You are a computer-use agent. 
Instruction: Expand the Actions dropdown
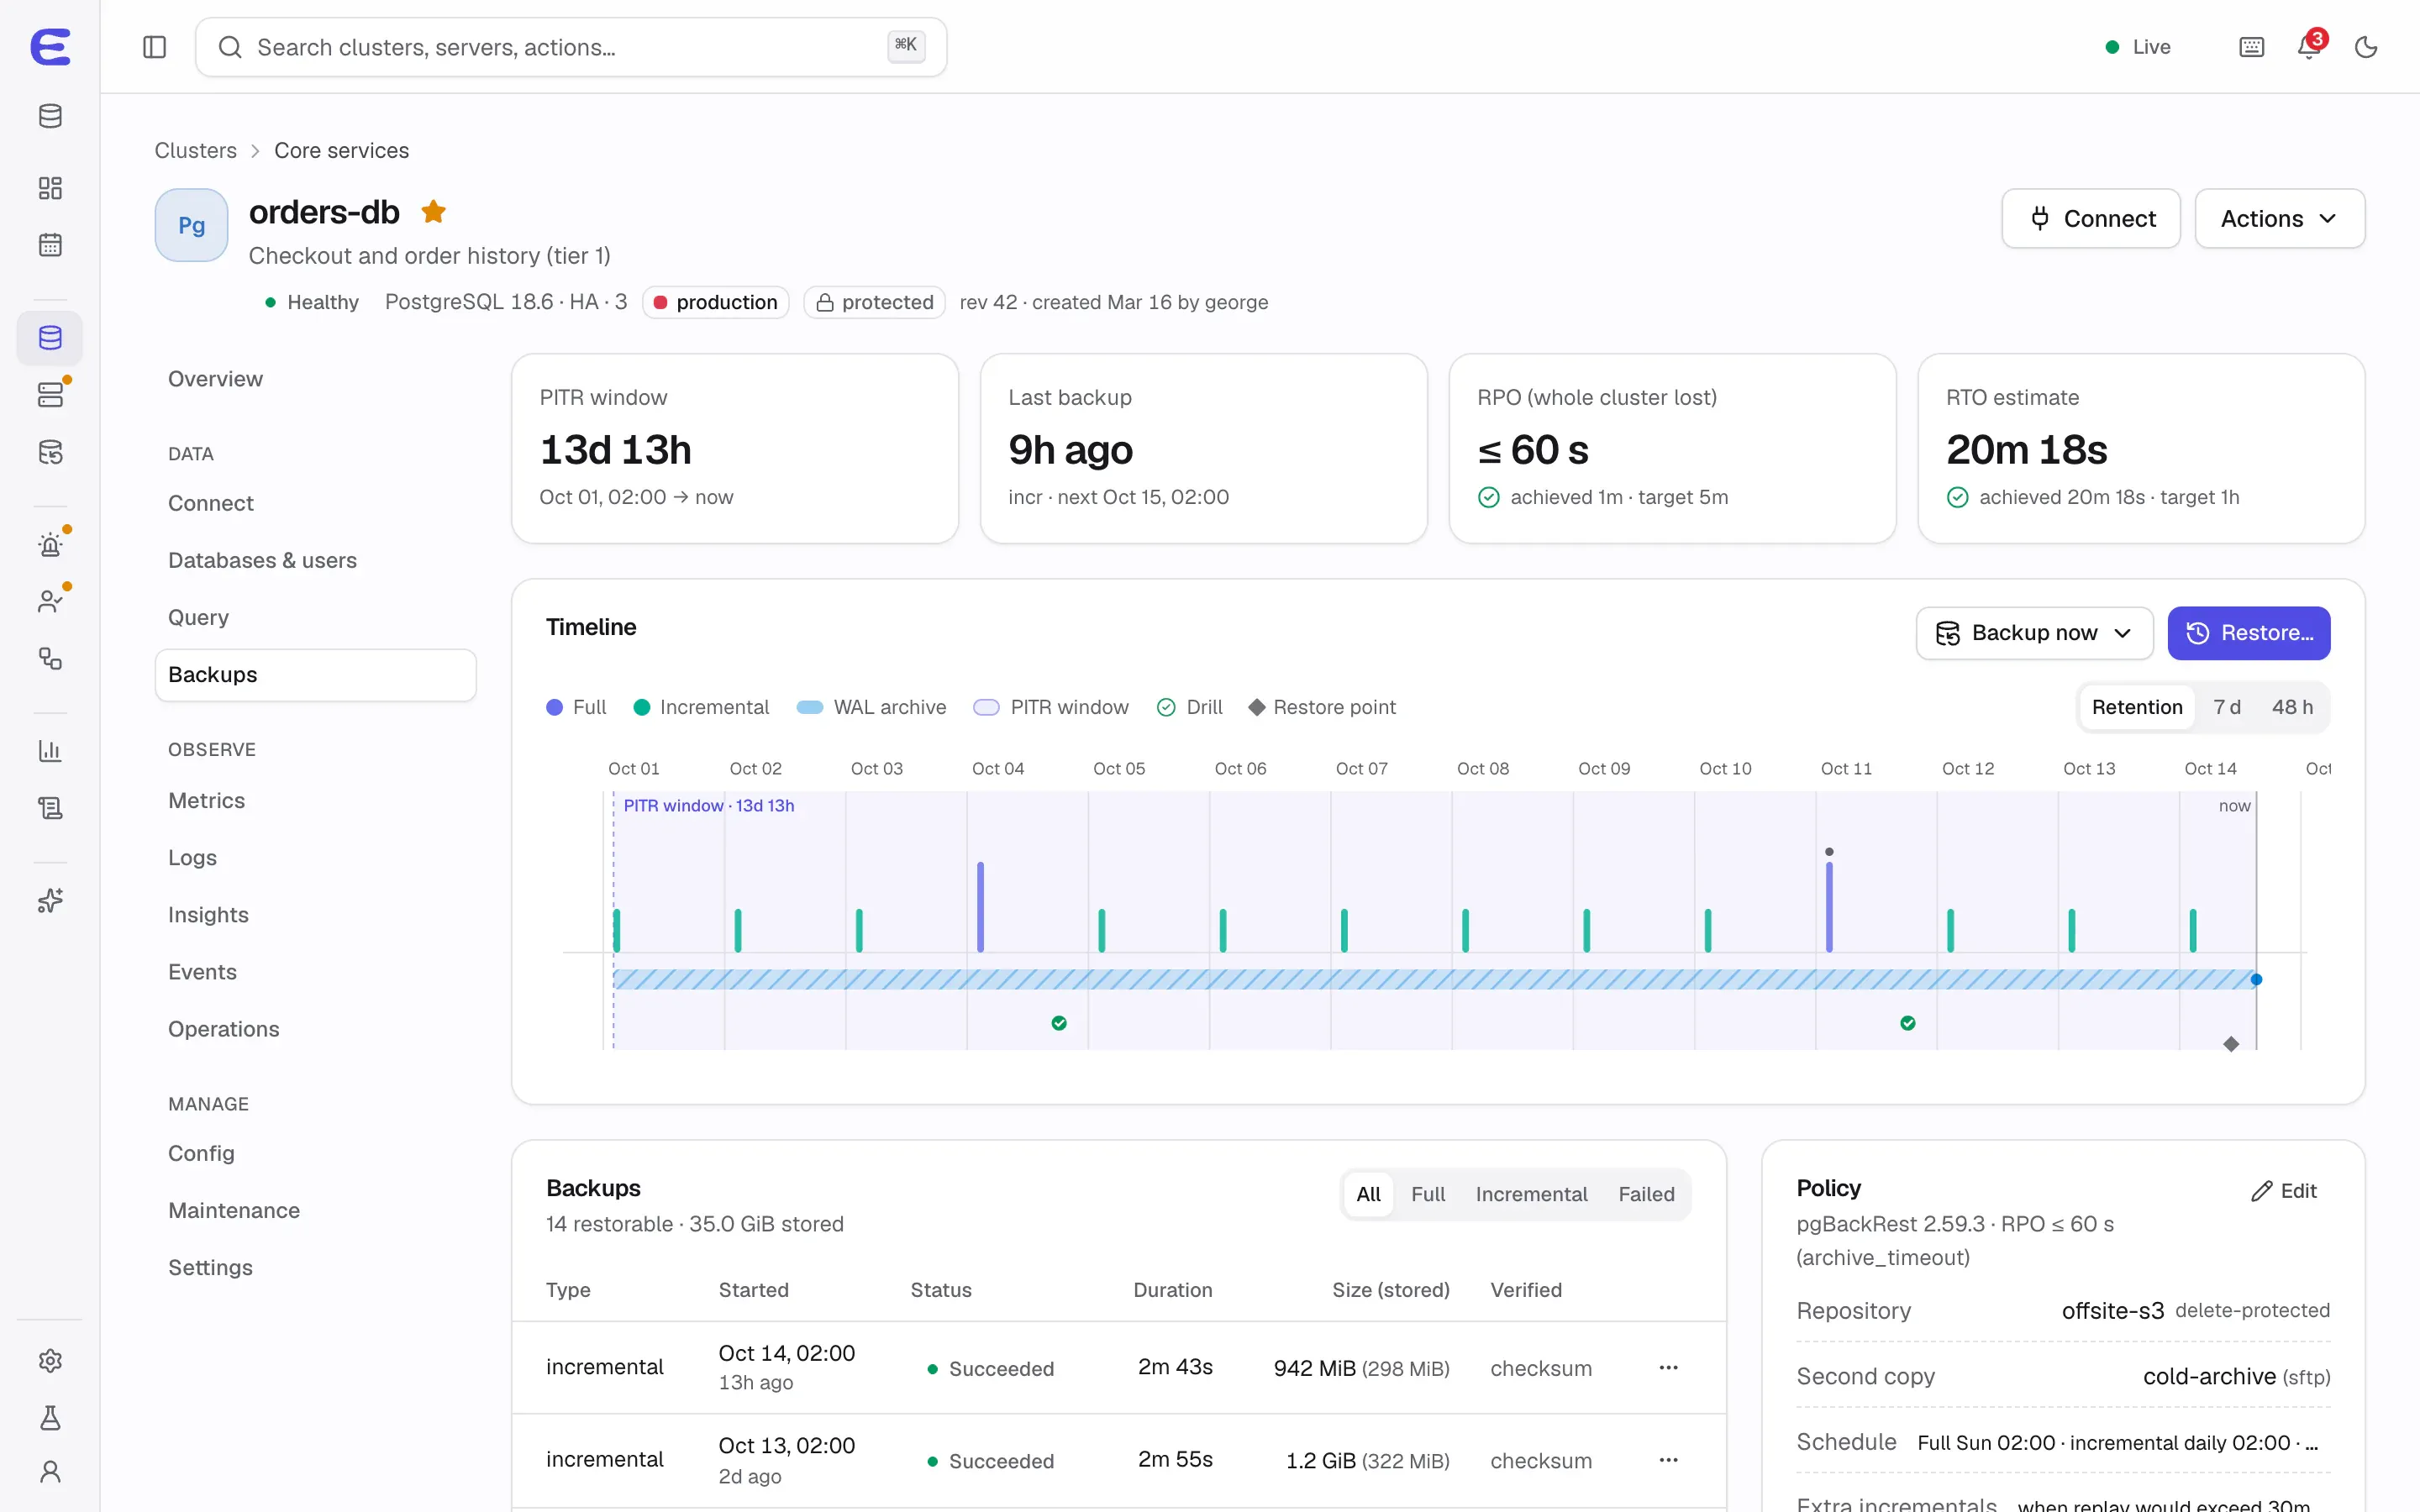[2279, 218]
